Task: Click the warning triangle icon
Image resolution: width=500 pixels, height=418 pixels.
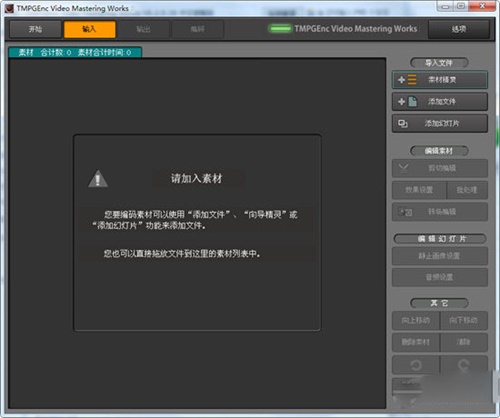Action: tap(98, 179)
